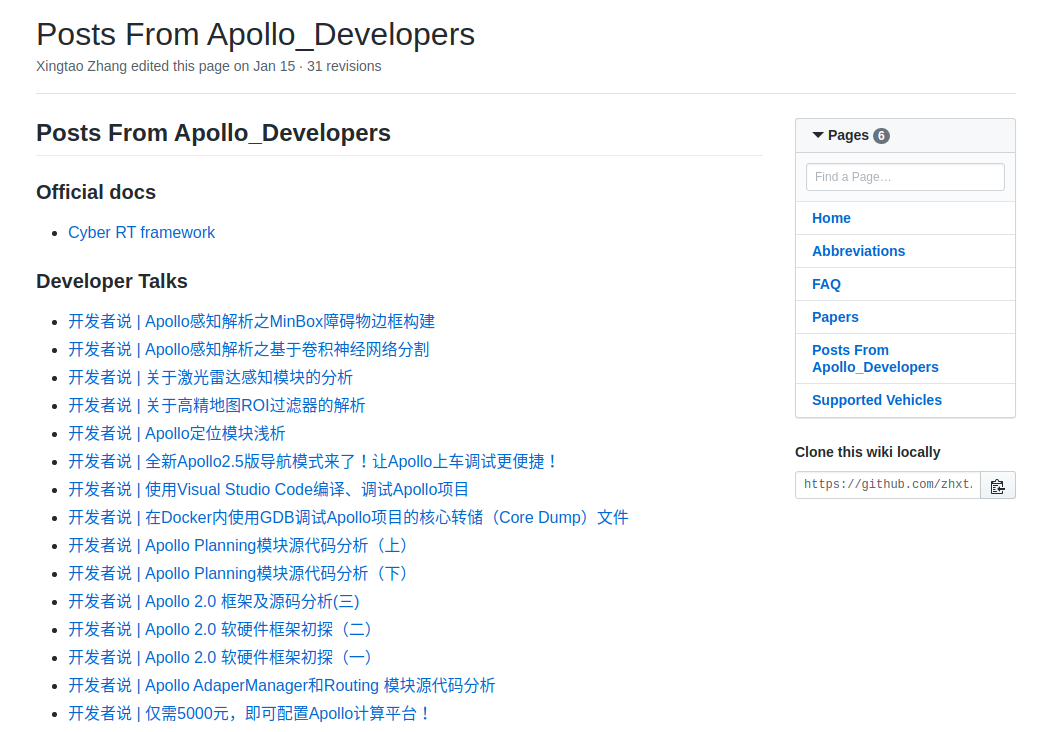Open the Cyber RT framework link
This screenshot has height=732, width=1046.
coord(141,232)
